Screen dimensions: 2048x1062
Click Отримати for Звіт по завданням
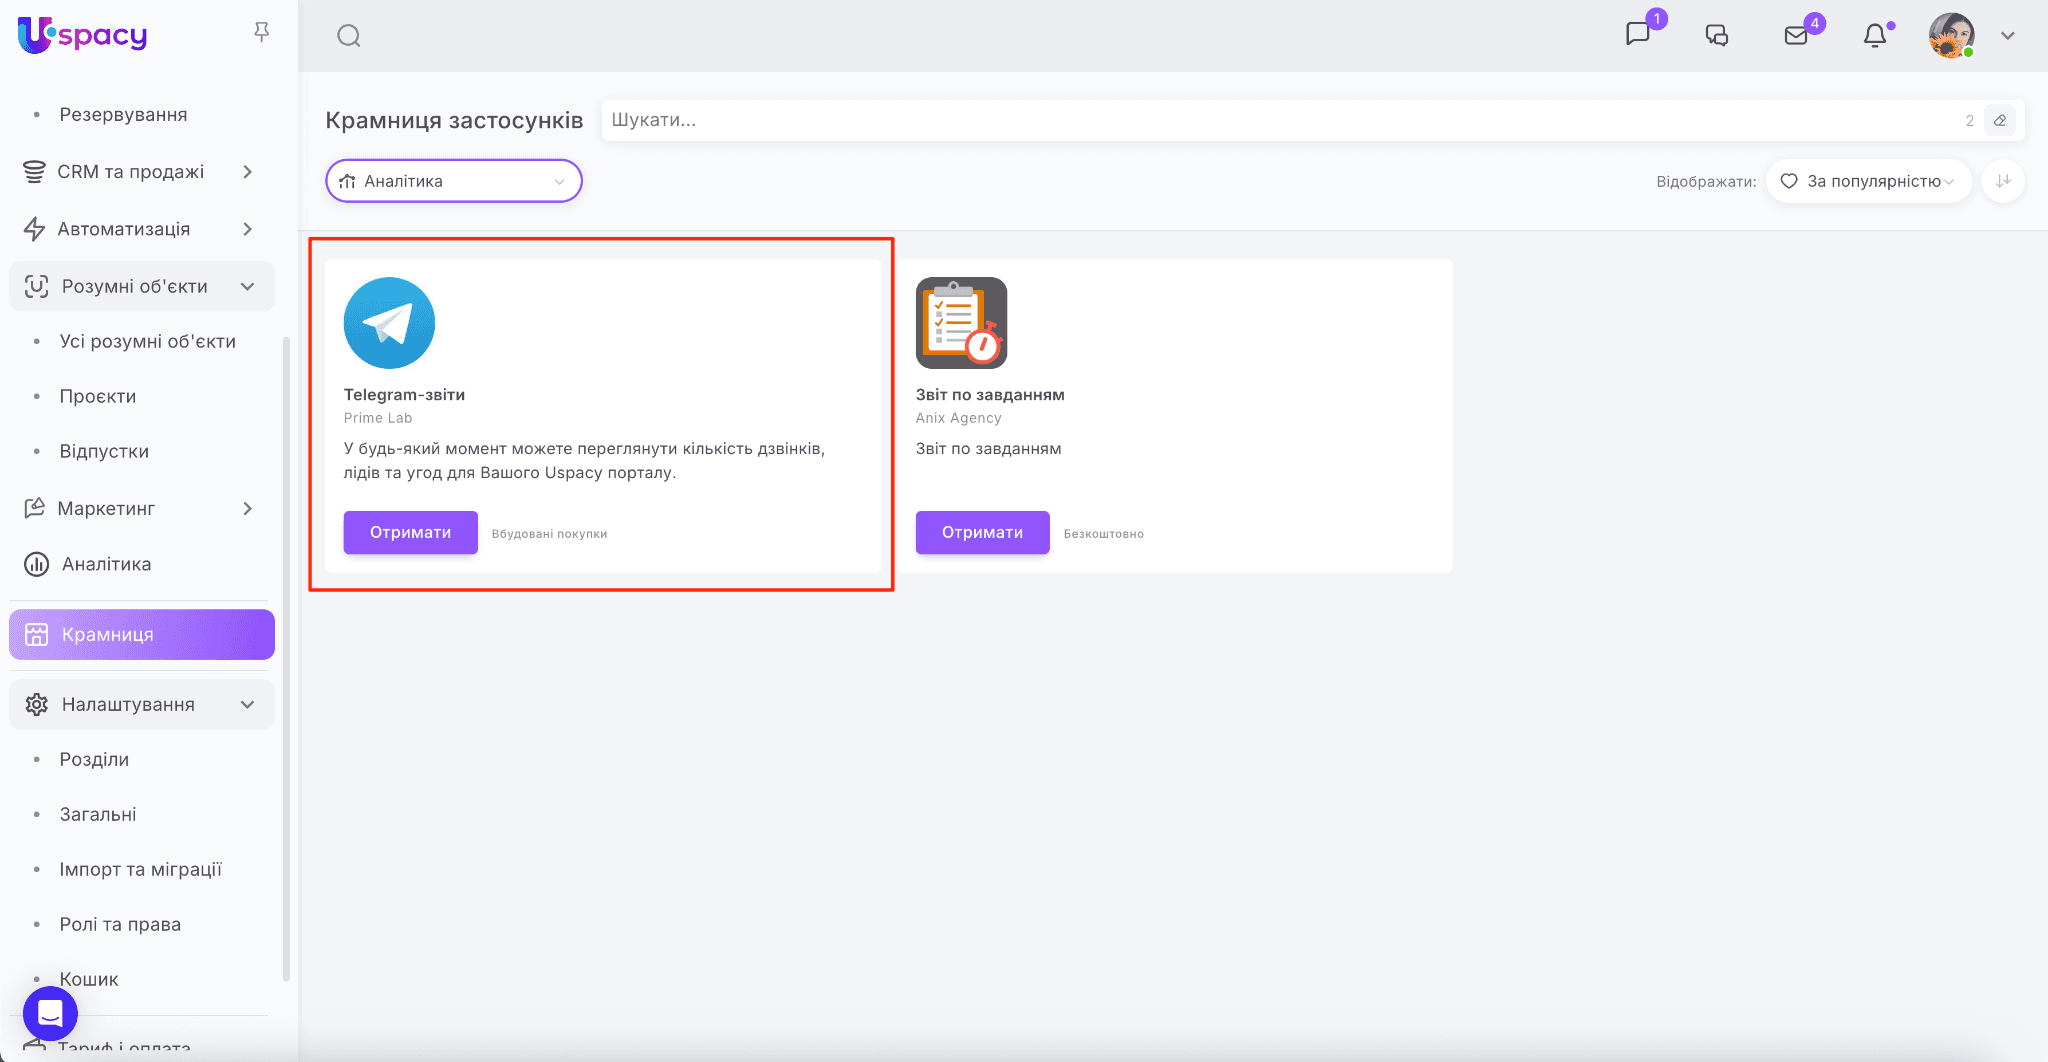coord(982,532)
